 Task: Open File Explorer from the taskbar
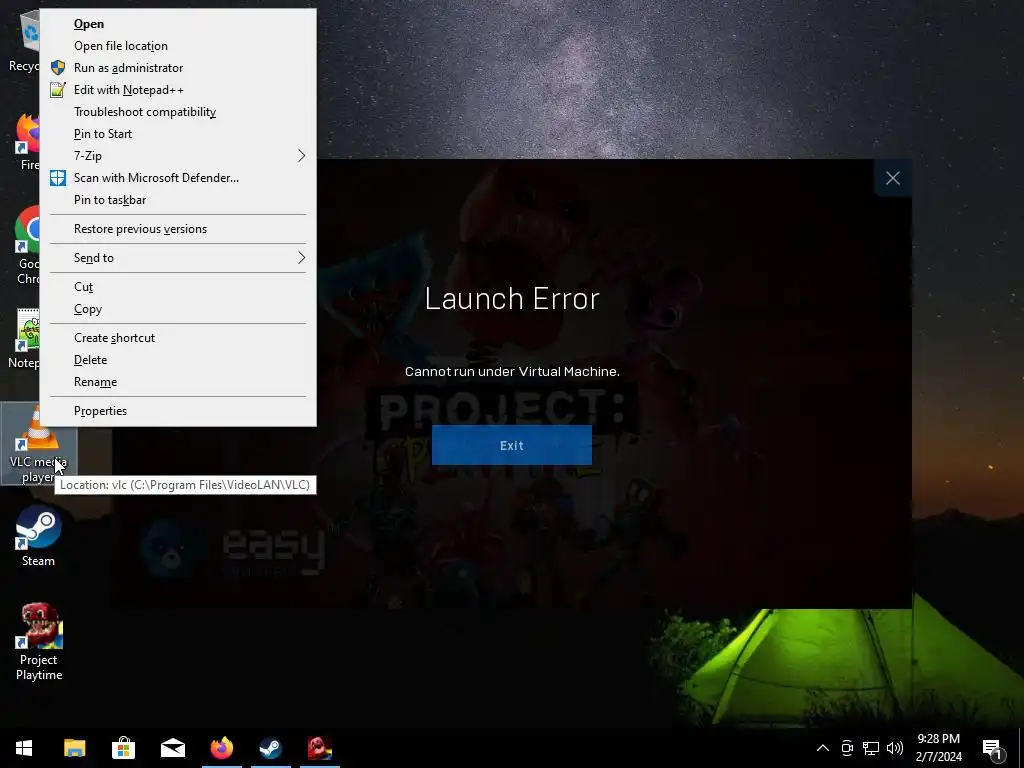click(x=74, y=748)
